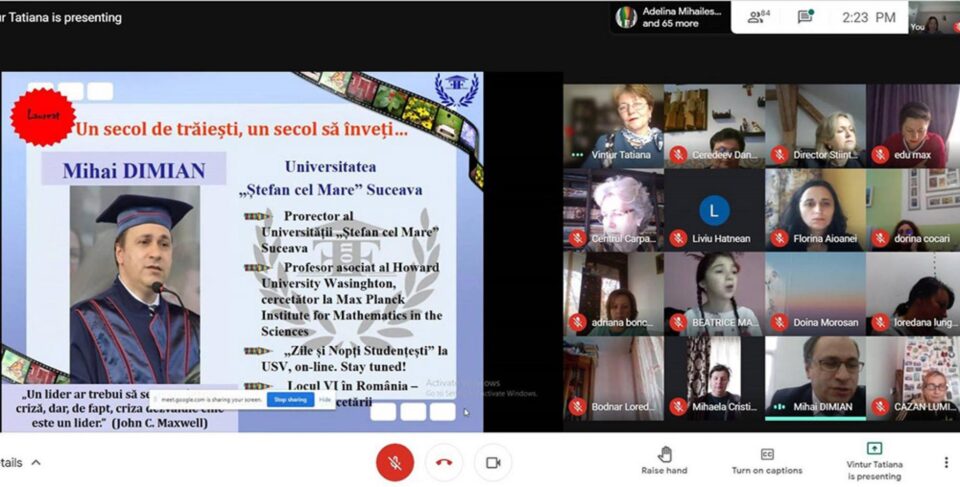Click the red Laureat badge on slide
Screen dimensions: 960x487
pos(43,116)
